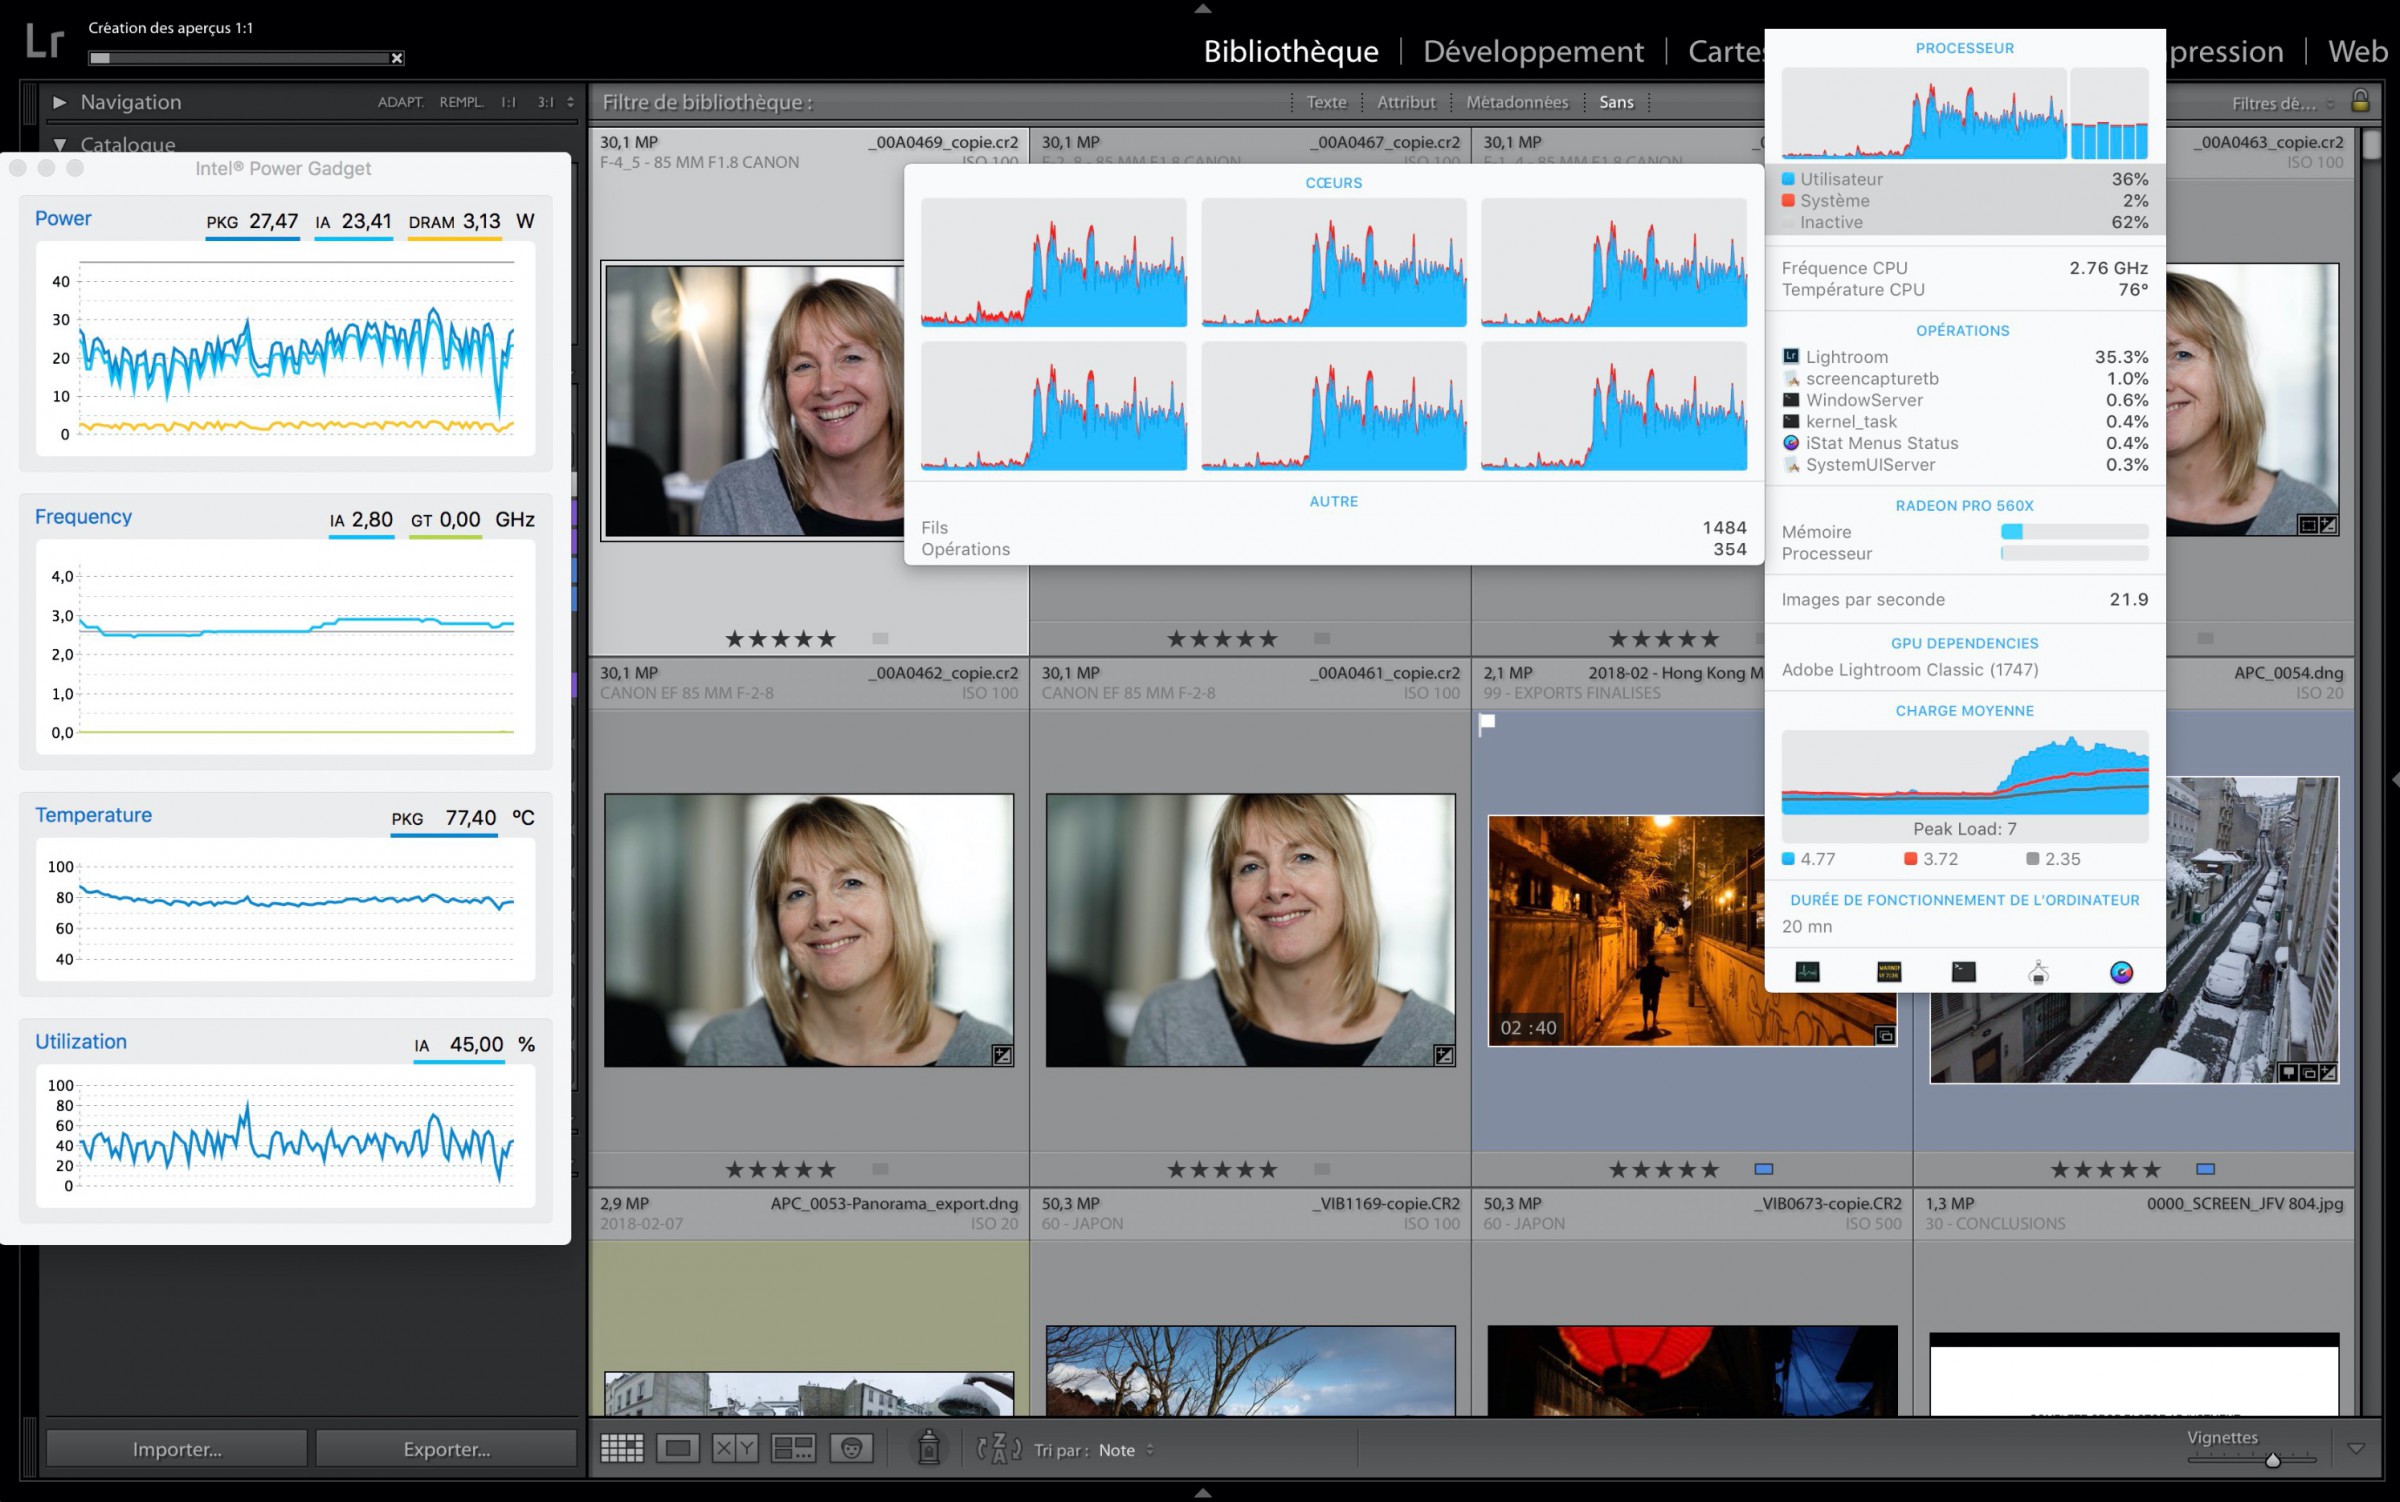Switch to the Bibliothèque module

pyautogui.click(x=1291, y=51)
